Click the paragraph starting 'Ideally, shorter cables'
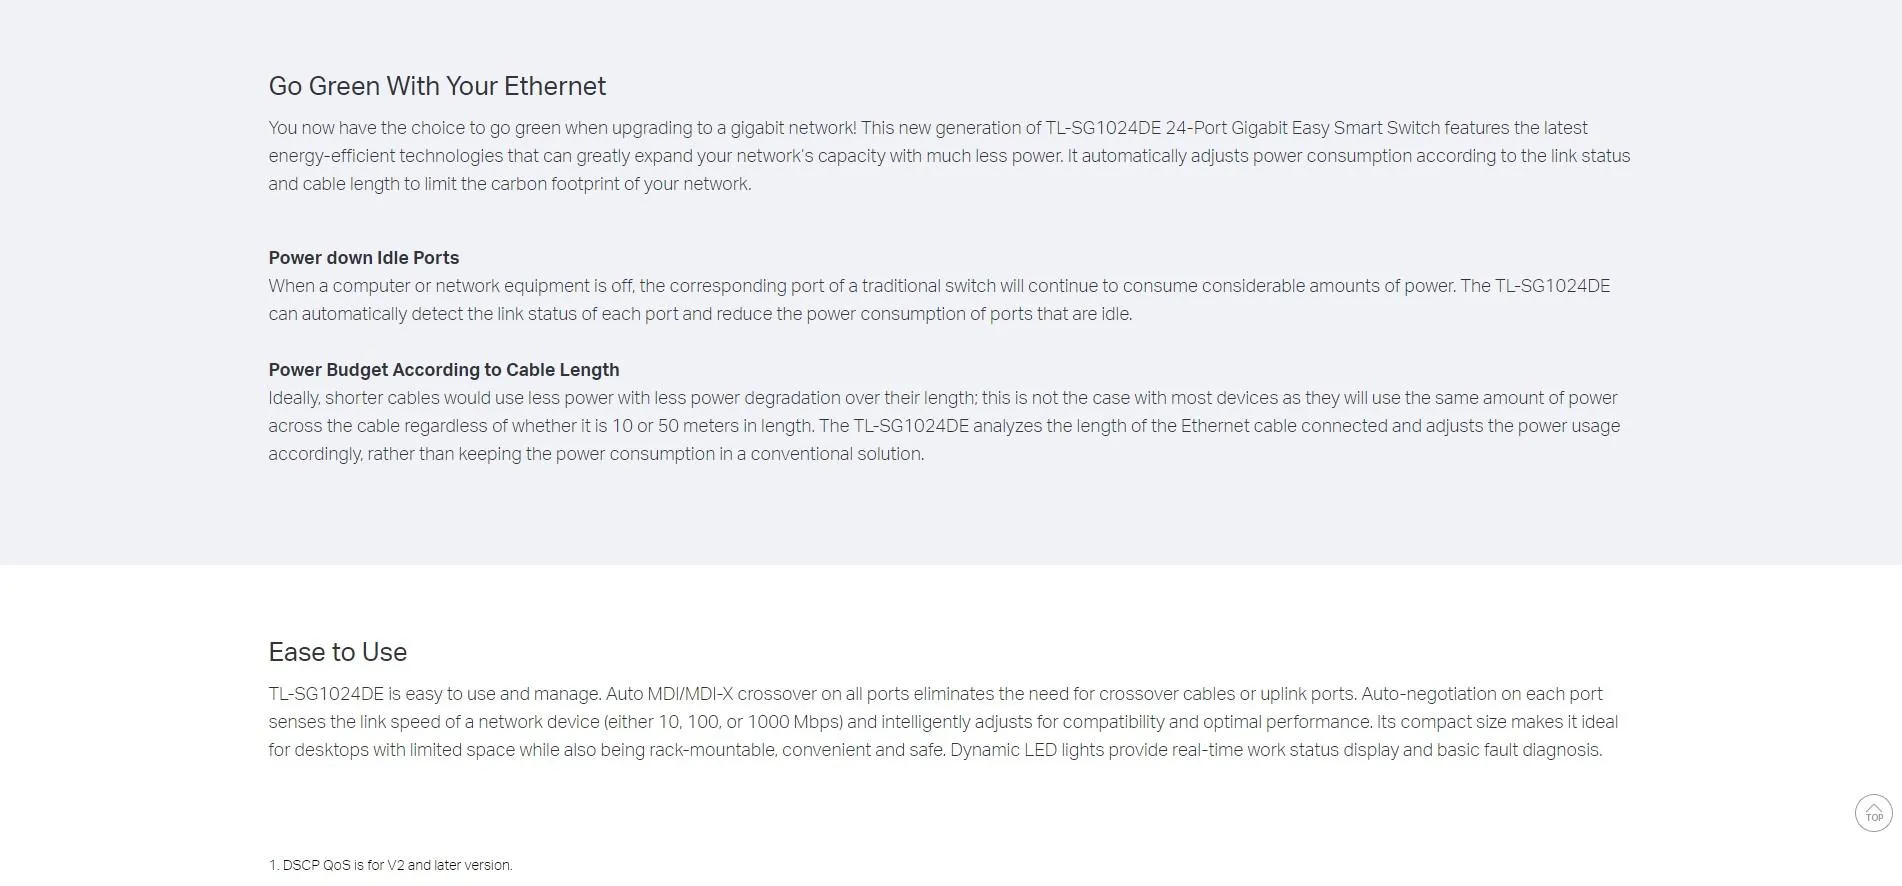Image resolution: width=1902 pixels, height=886 pixels. click(944, 426)
